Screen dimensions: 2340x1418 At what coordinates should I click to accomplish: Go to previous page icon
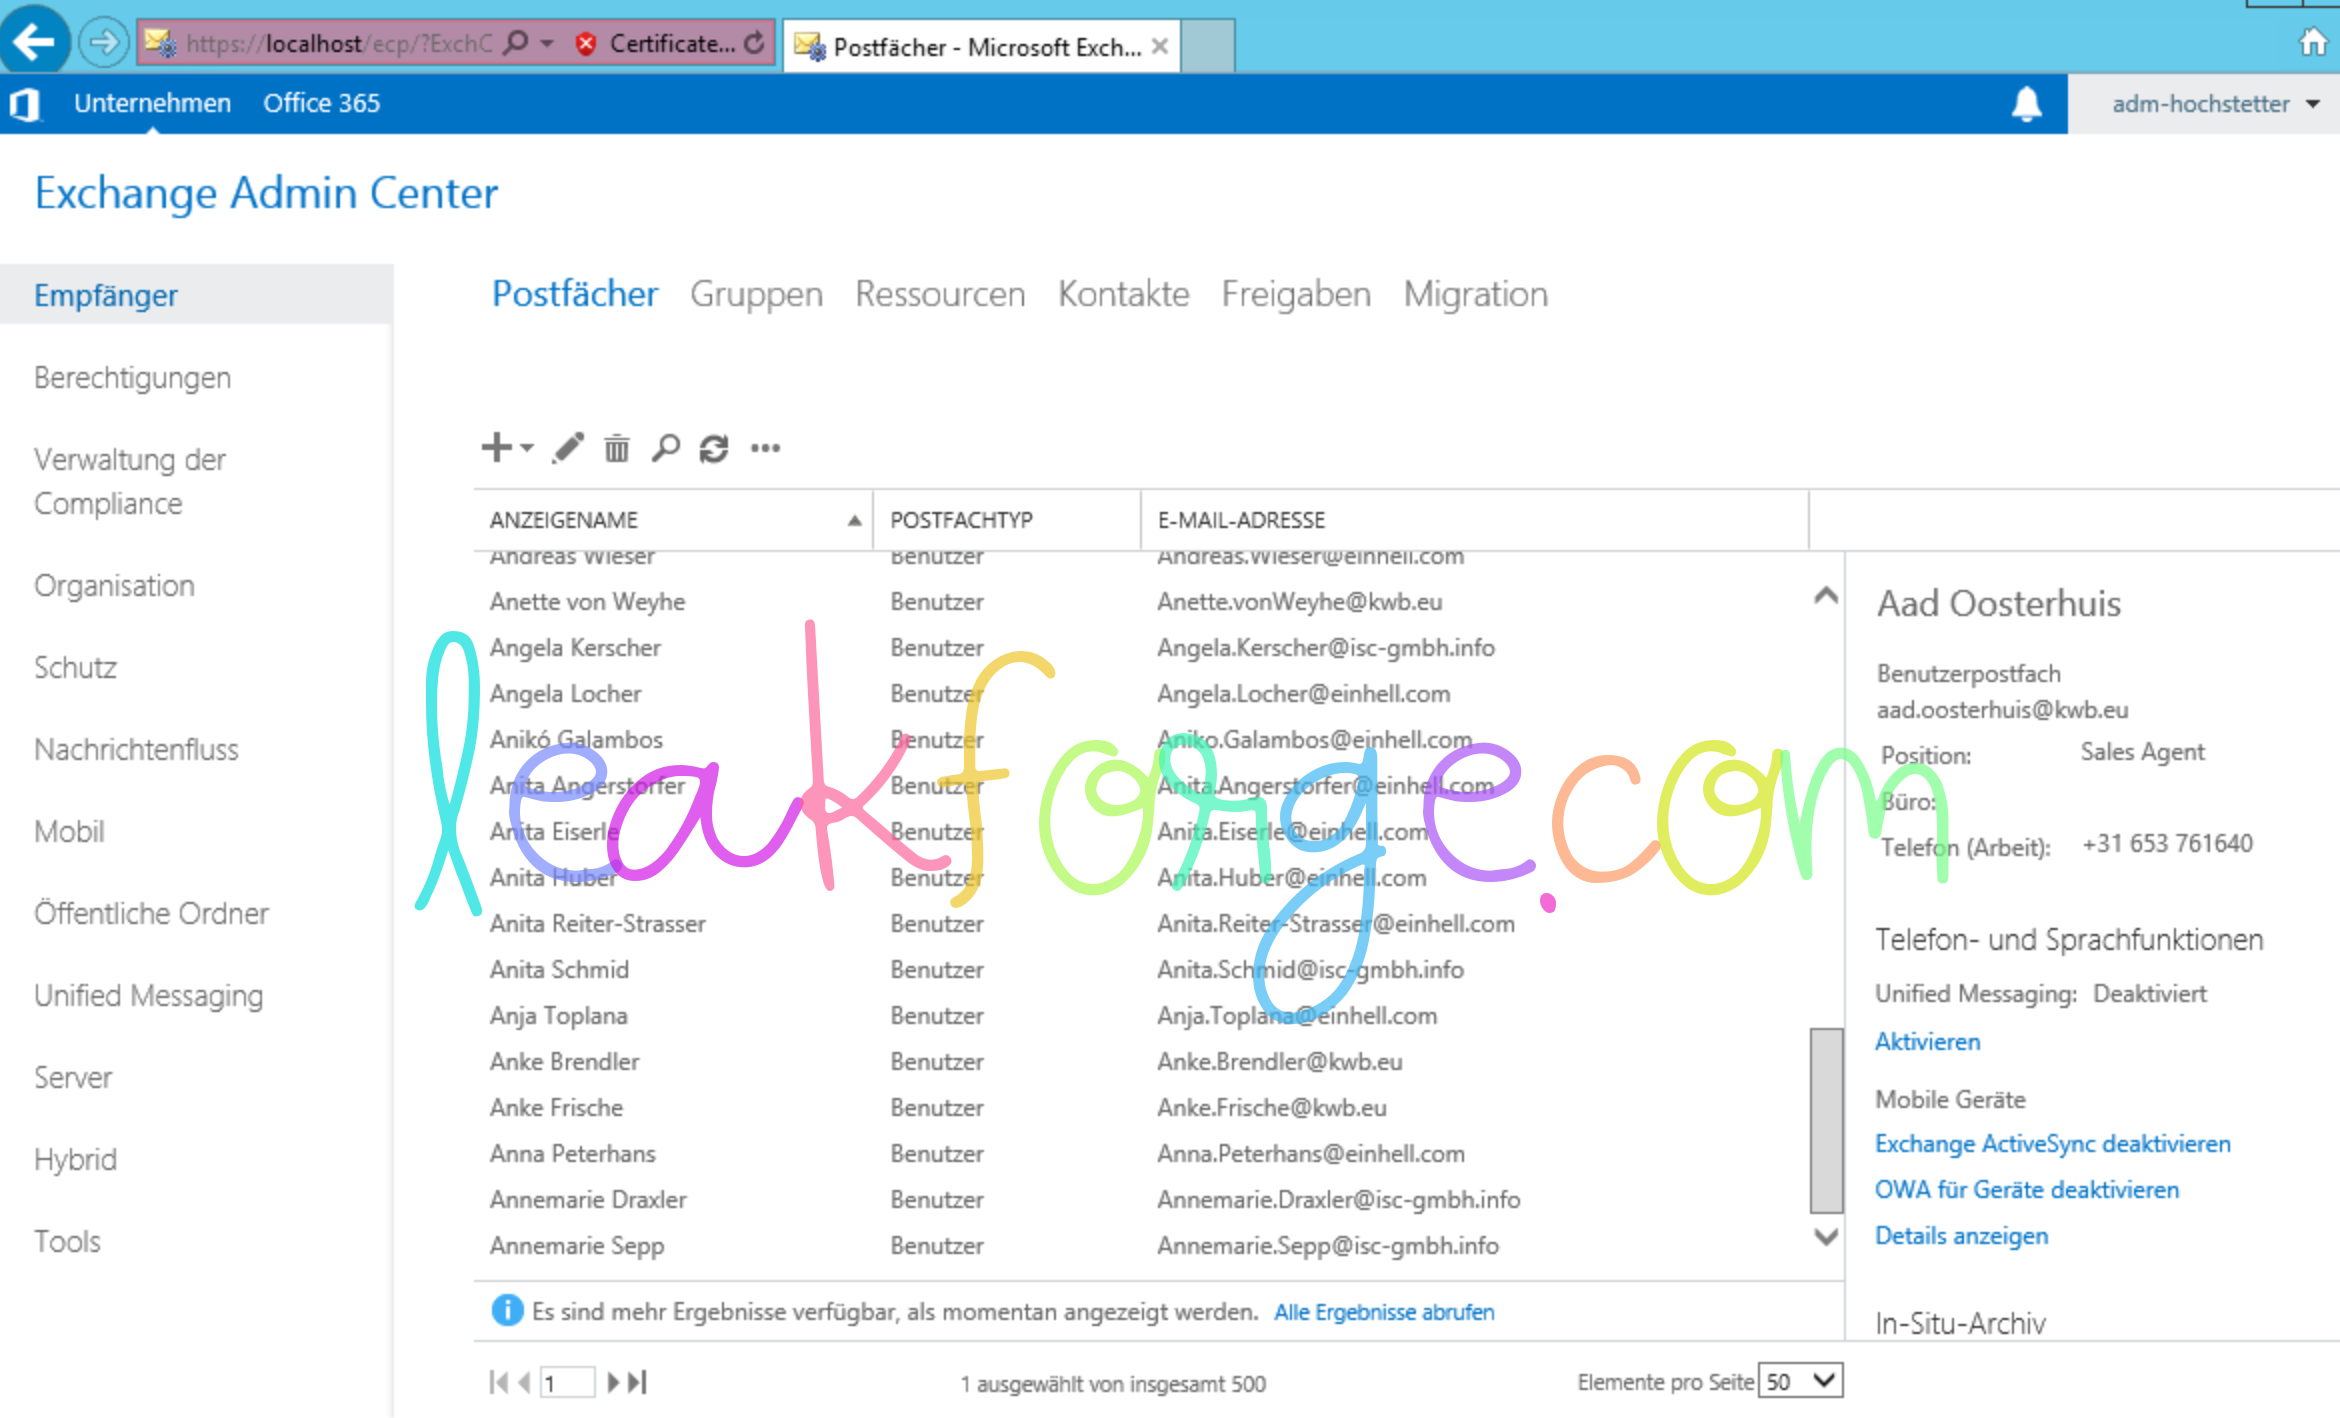tap(524, 1382)
